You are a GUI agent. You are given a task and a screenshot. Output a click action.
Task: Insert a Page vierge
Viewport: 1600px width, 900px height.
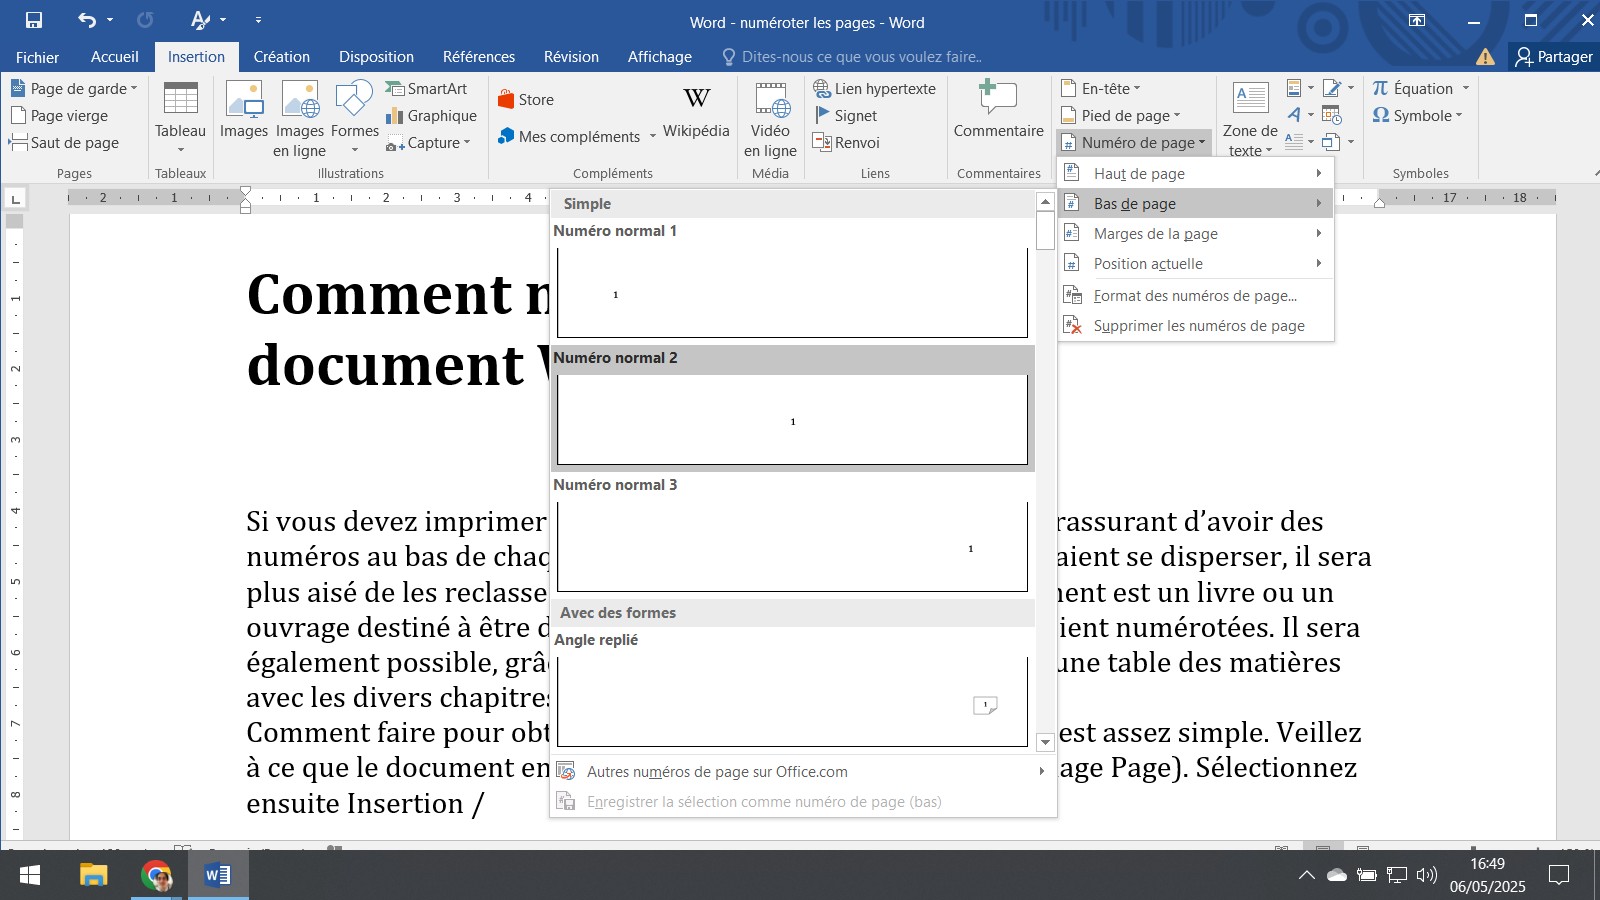tap(59, 115)
